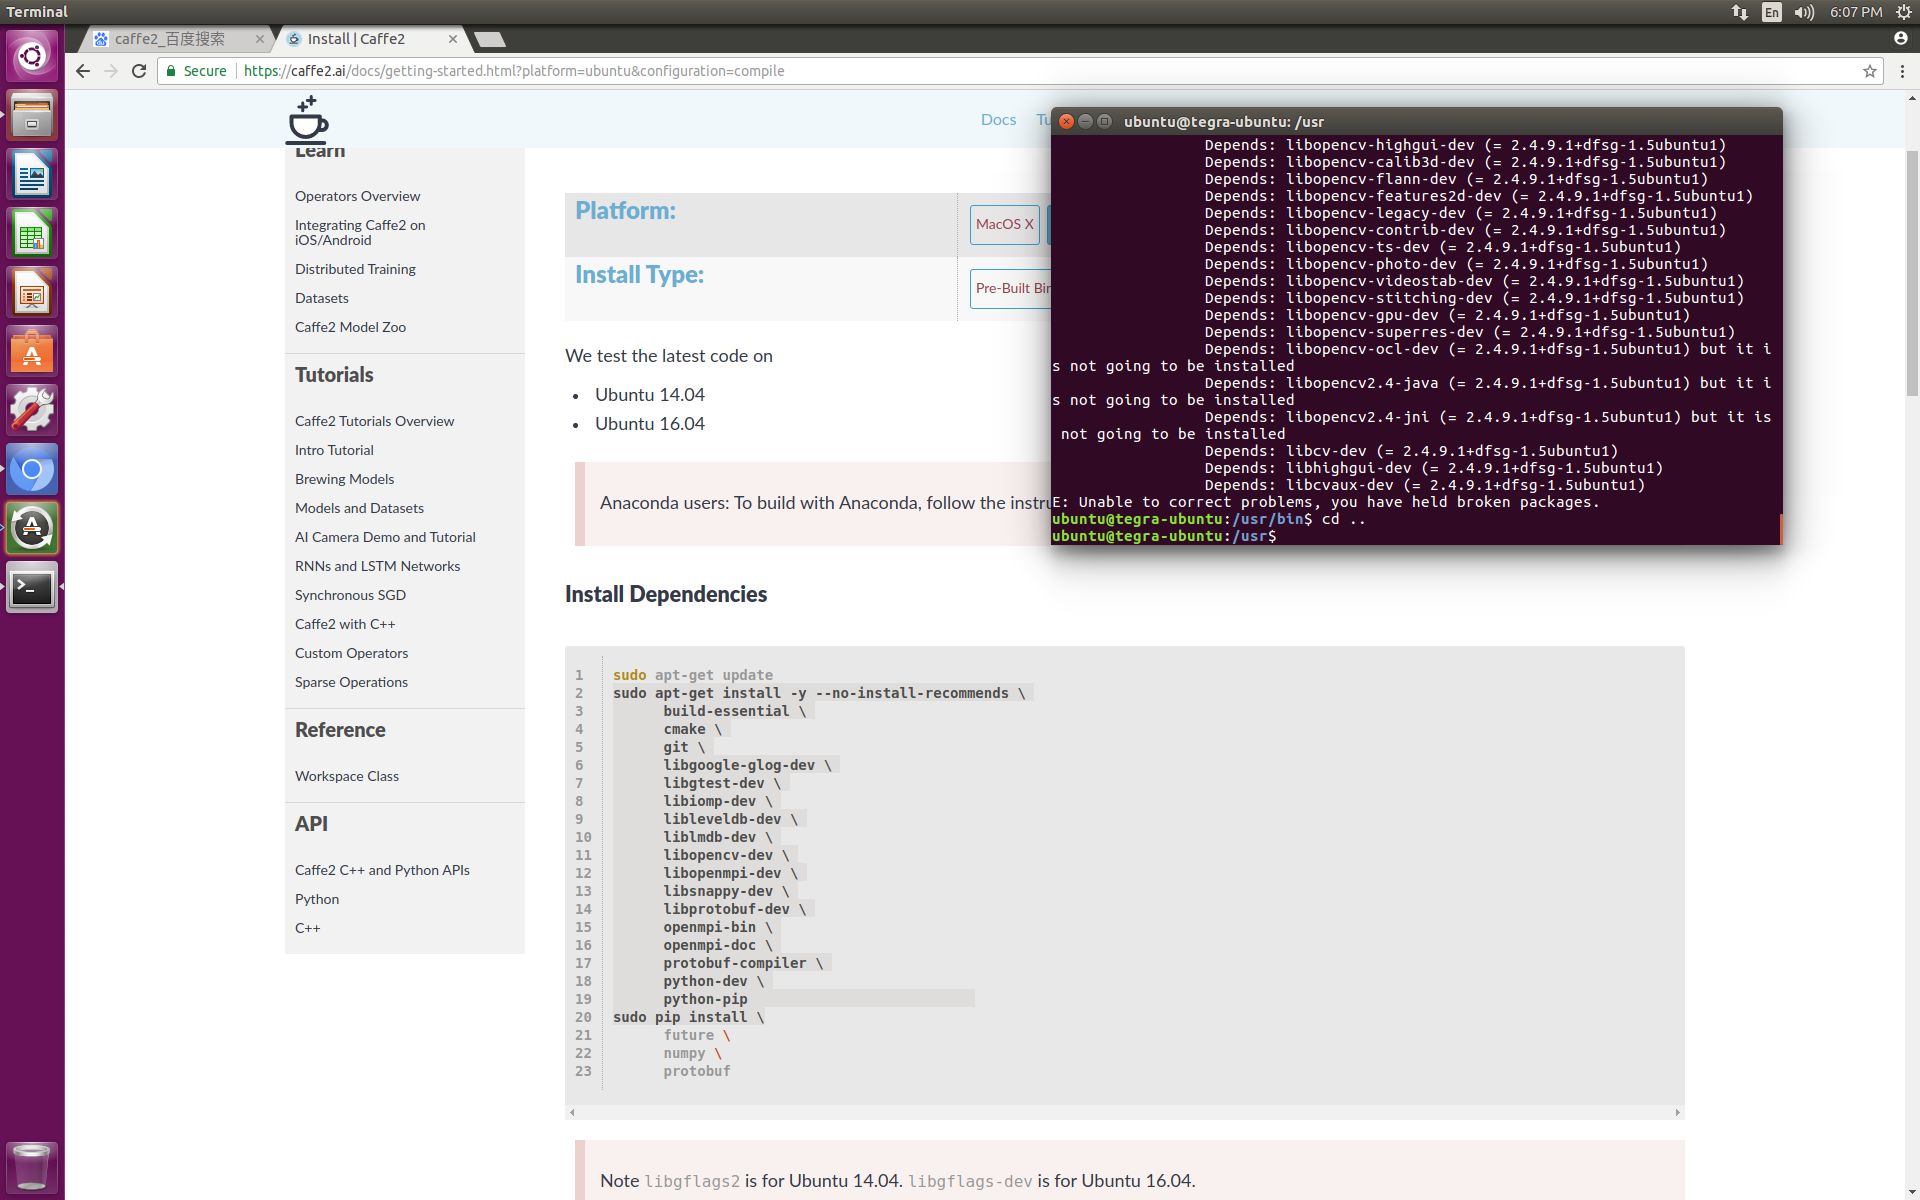Image resolution: width=1920 pixels, height=1200 pixels.
Task: Open system power gear menu
Action: pos(1904,12)
